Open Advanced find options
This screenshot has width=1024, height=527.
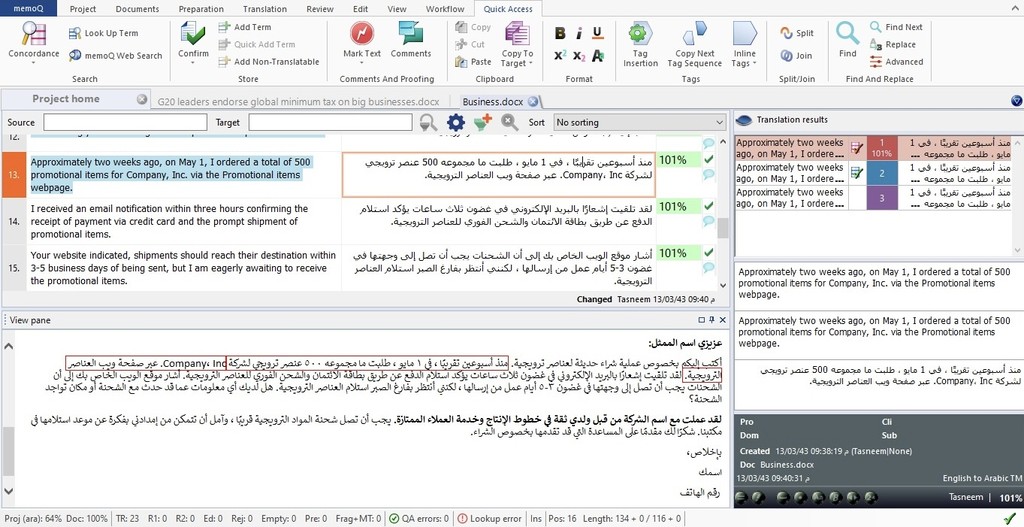click(897, 61)
